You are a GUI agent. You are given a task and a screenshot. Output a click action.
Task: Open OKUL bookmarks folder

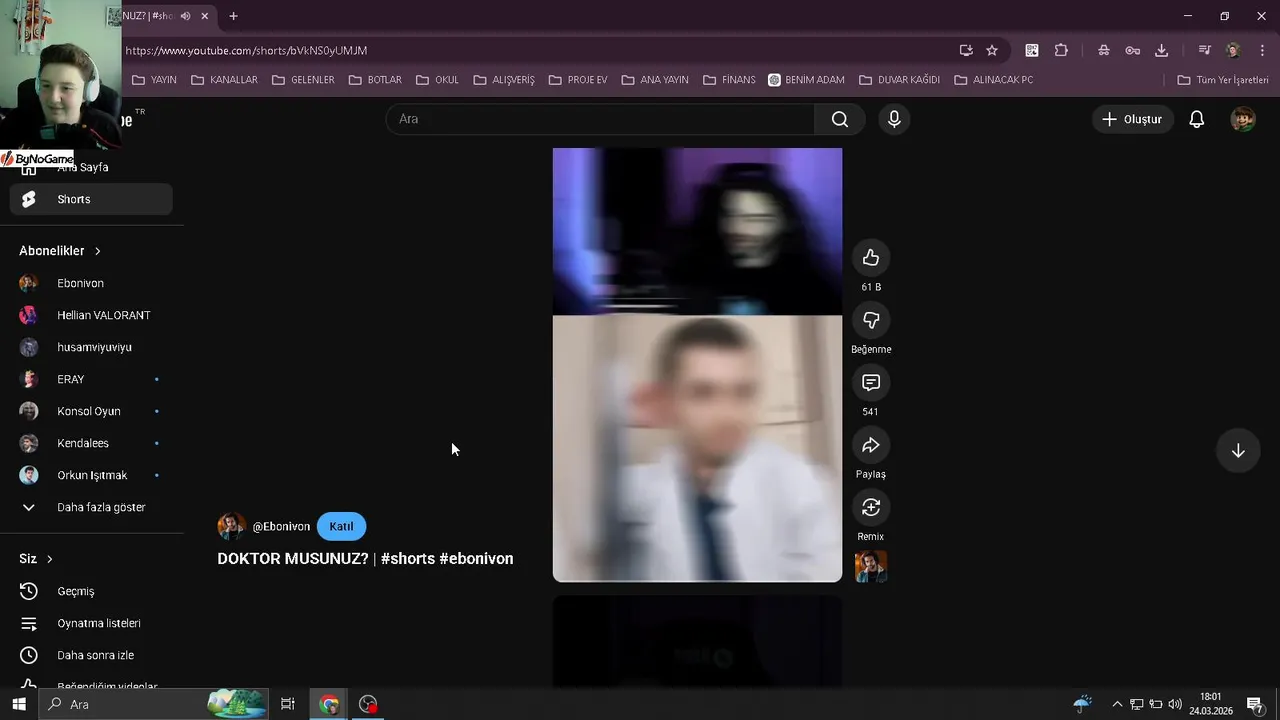pyautogui.click(x=437, y=80)
